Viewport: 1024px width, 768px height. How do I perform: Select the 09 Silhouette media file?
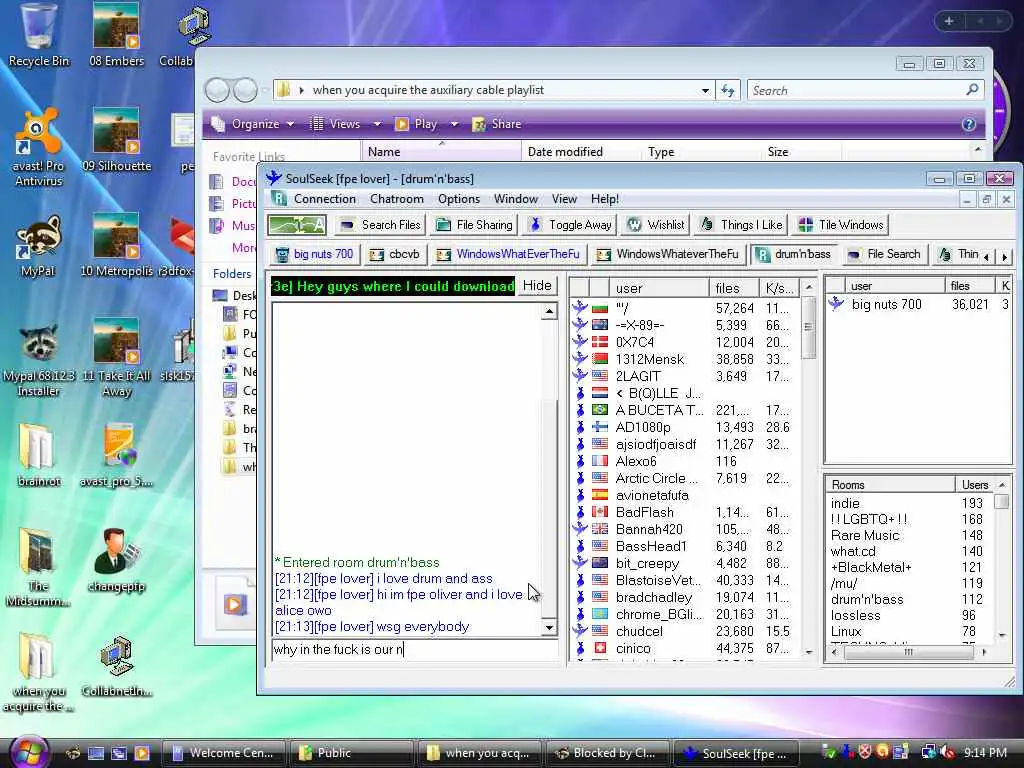(x=116, y=140)
